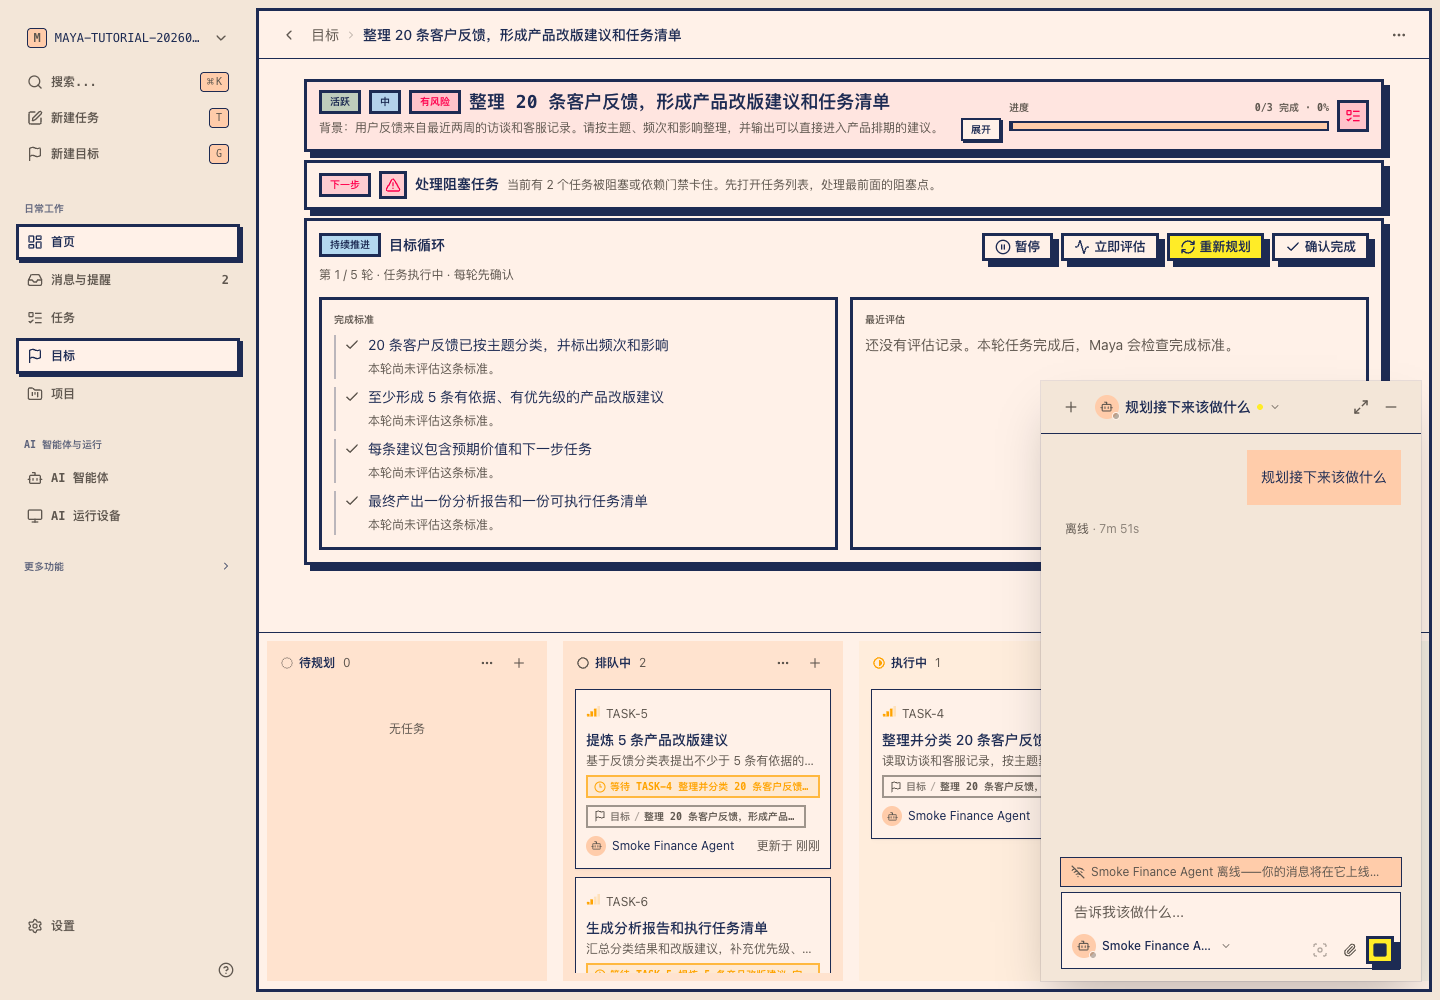The width and height of the screenshot is (1440, 1000).
Task: Open more options for 待规划 column
Action: click(487, 663)
